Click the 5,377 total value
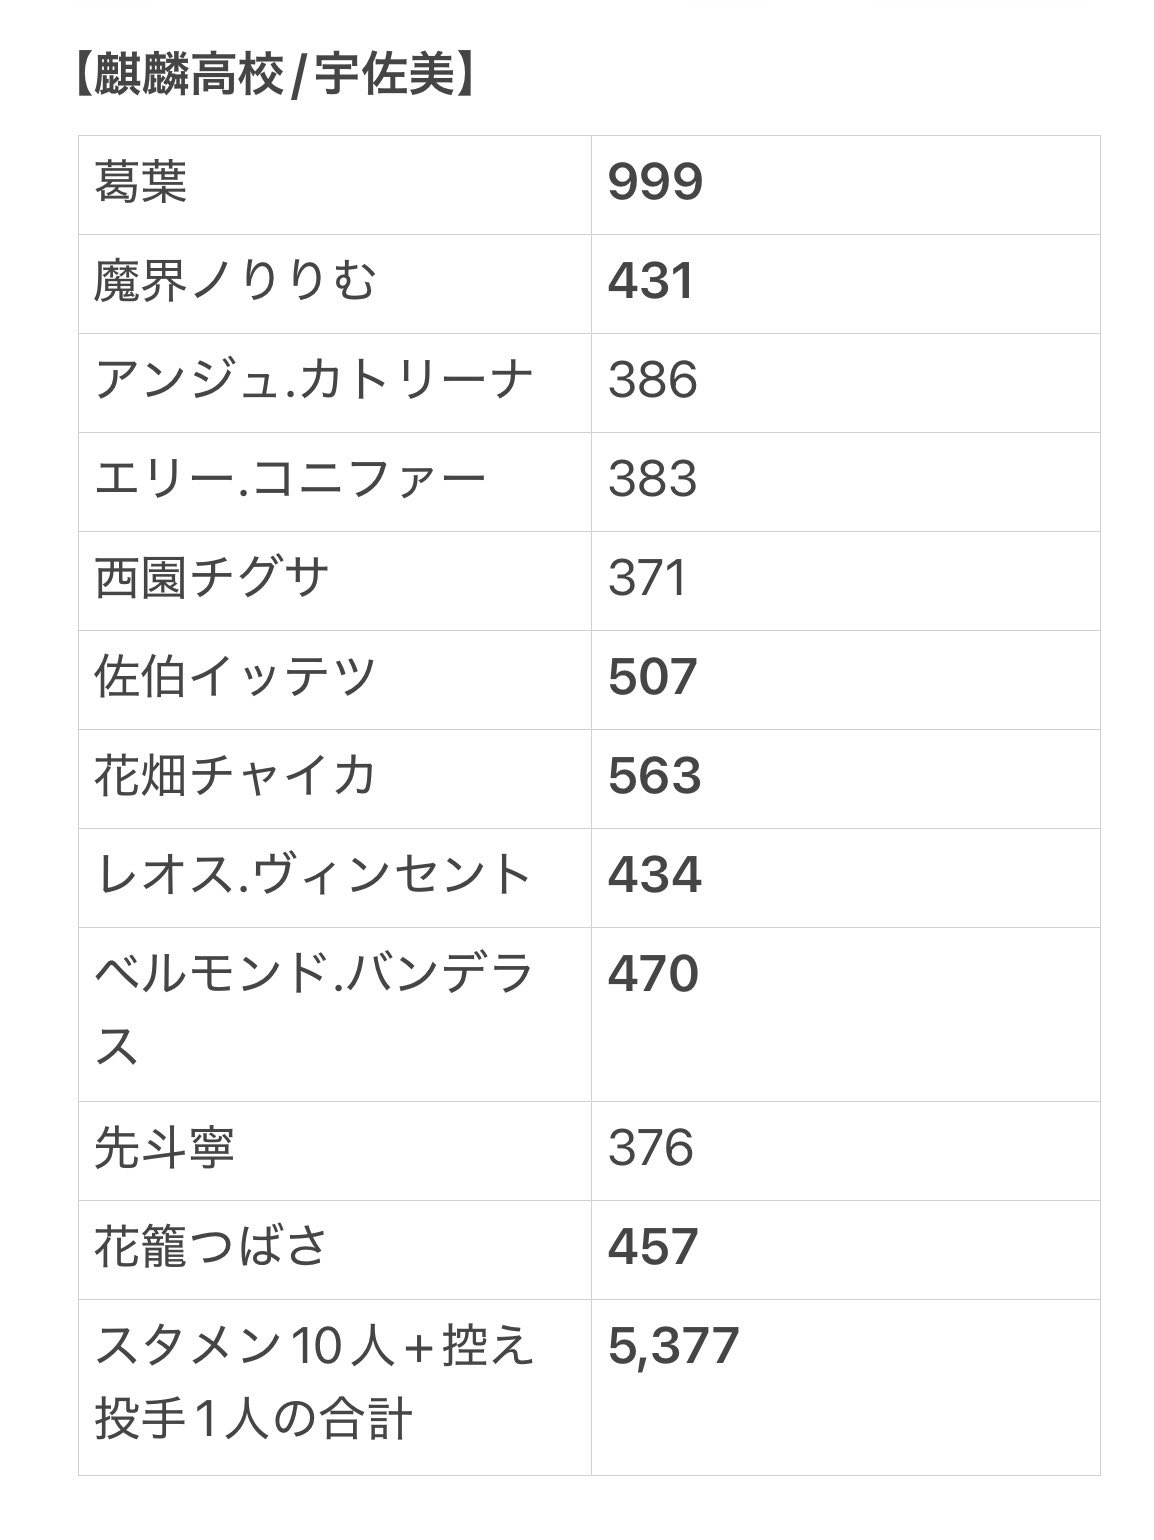This screenshot has height=1540, width=1154. [673, 1346]
